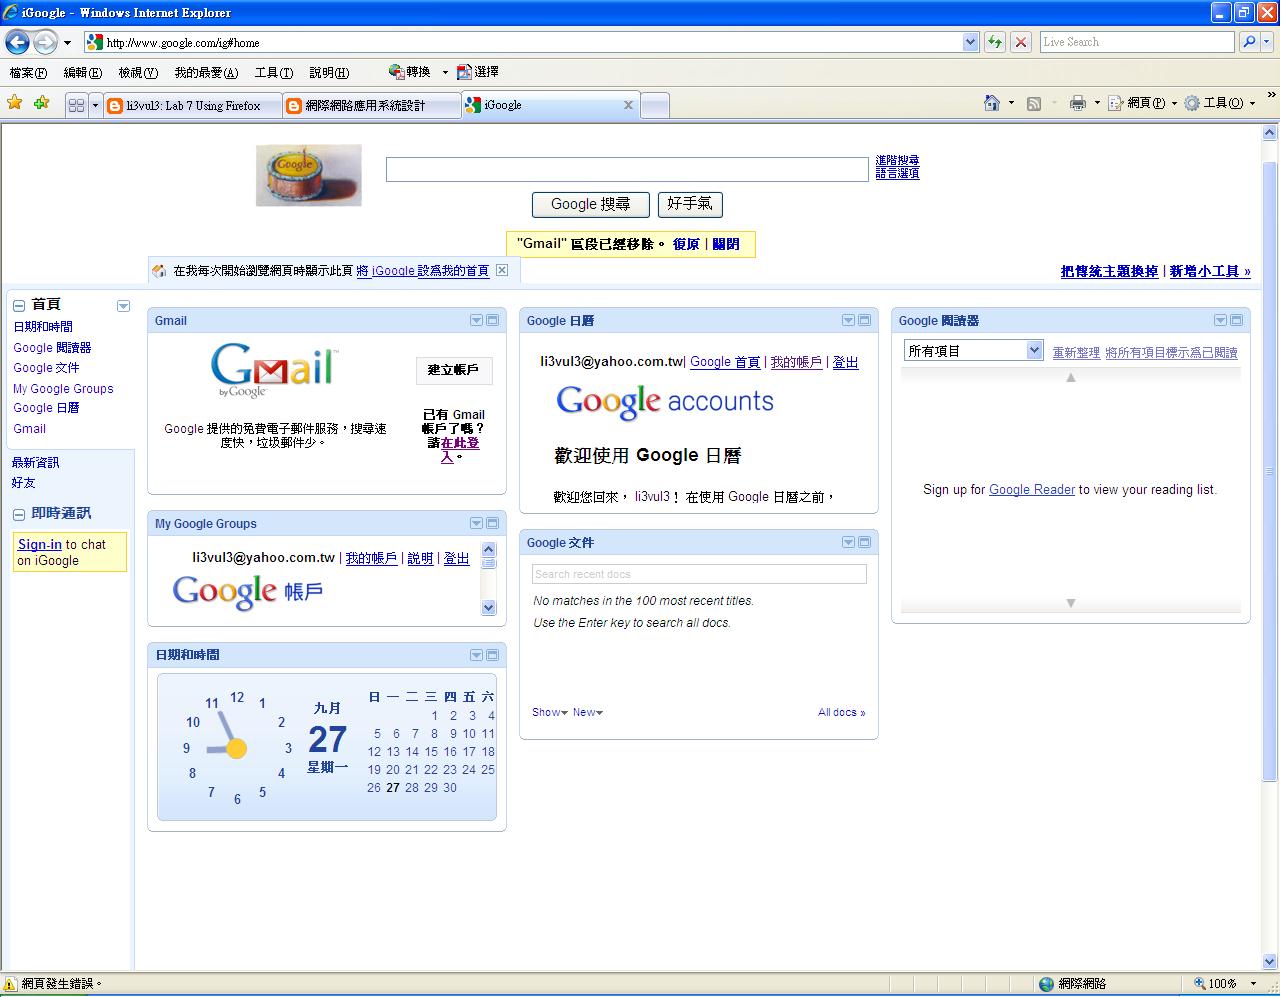The height and width of the screenshot is (997, 1282).
Task: Open the 首頁 tab dropdown arrow
Action: [123, 306]
